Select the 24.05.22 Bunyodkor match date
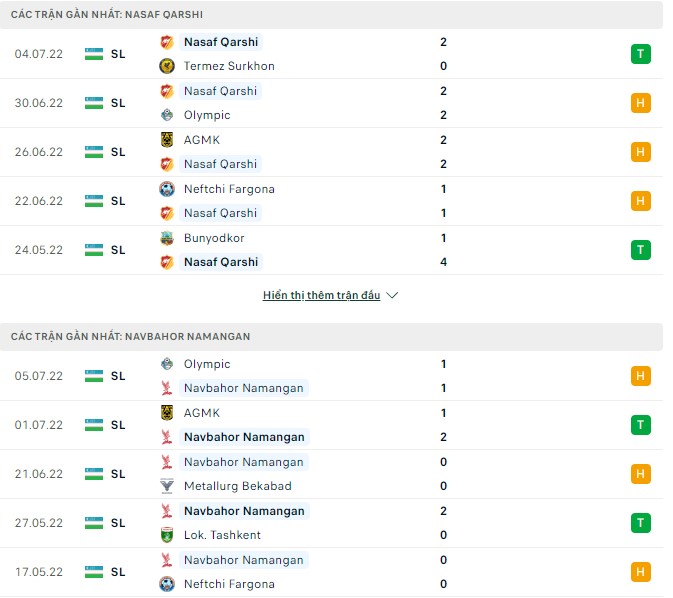673x598 pixels. tap(39, 250)
